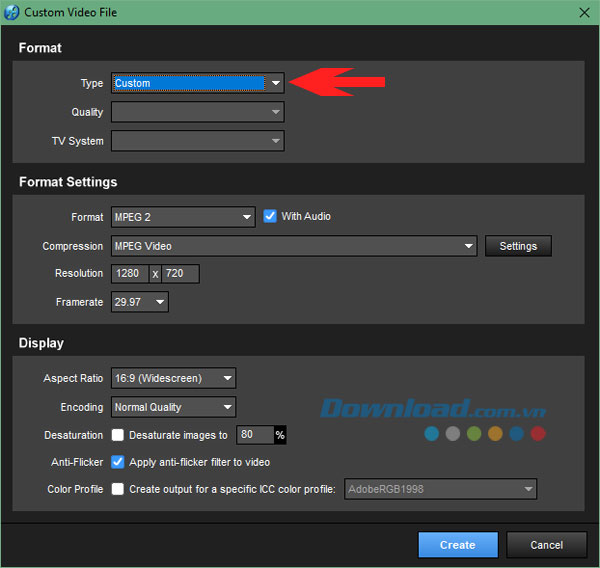
Task: Open the MPEG Video Compression dropdown
Action: pos(294,246)
